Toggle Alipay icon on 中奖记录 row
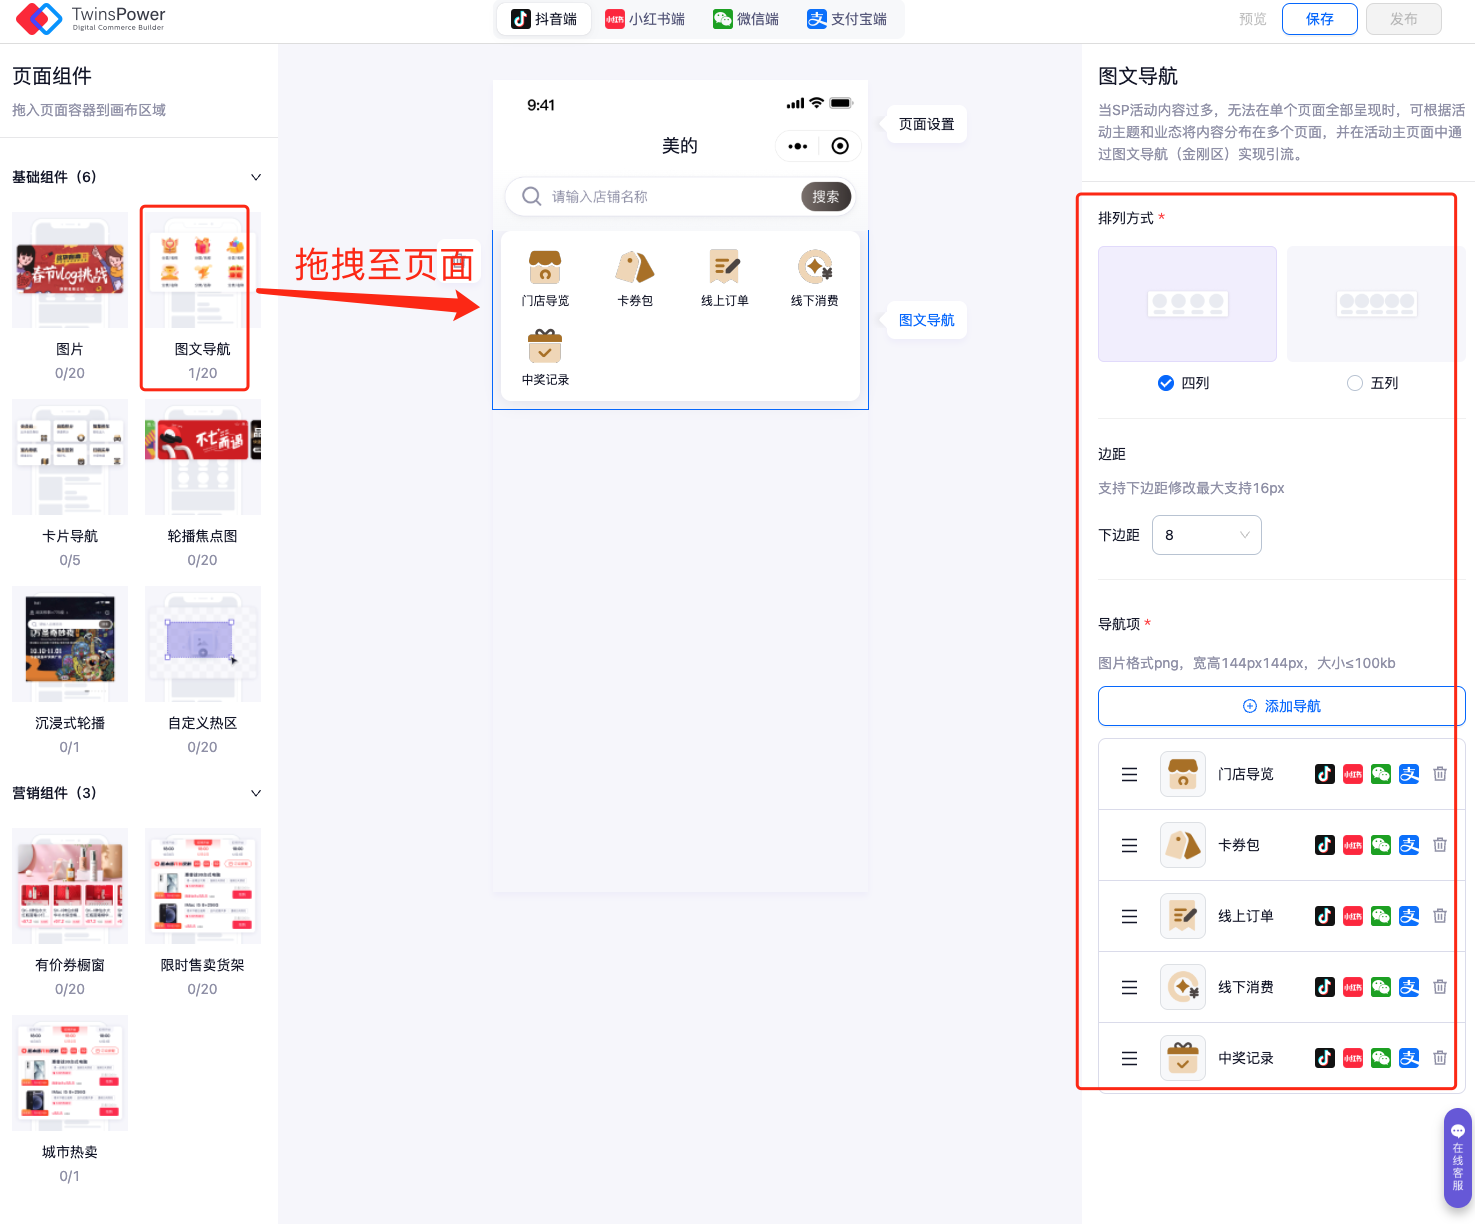1475x1224 pixels. coord(1409,1058)
